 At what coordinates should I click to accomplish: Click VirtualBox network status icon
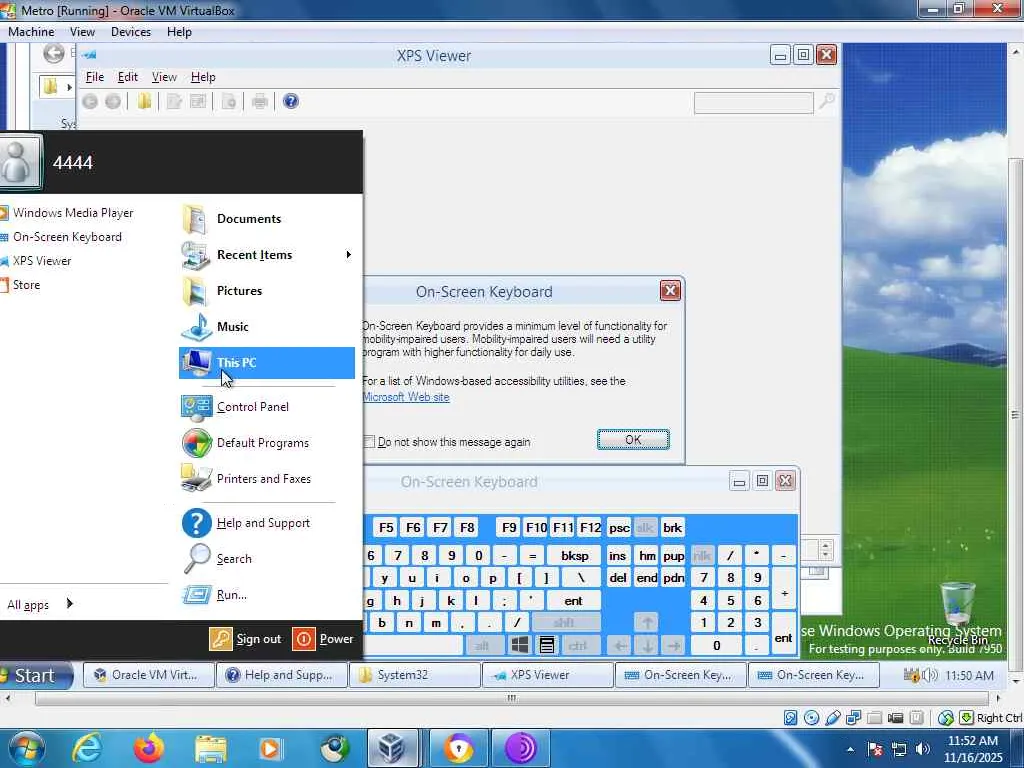(x=854, y=718)
